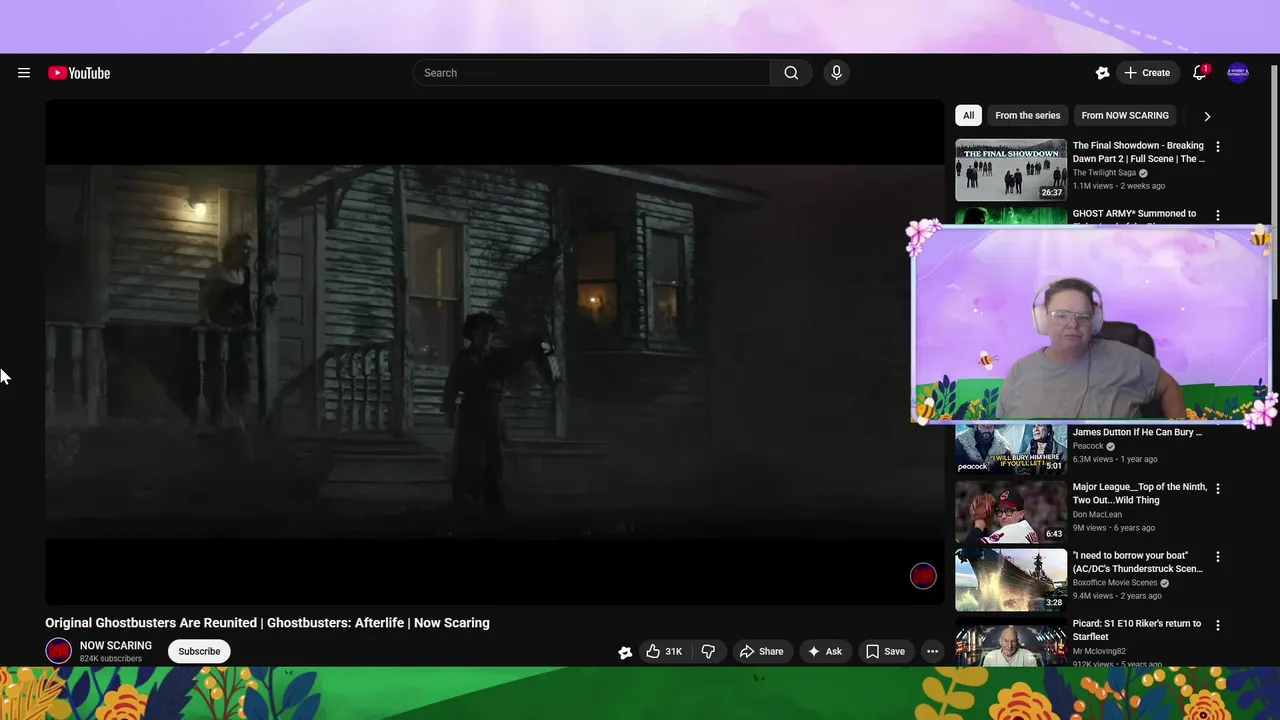
Task: Ask about this video
Action: click(x=825, y=651)
